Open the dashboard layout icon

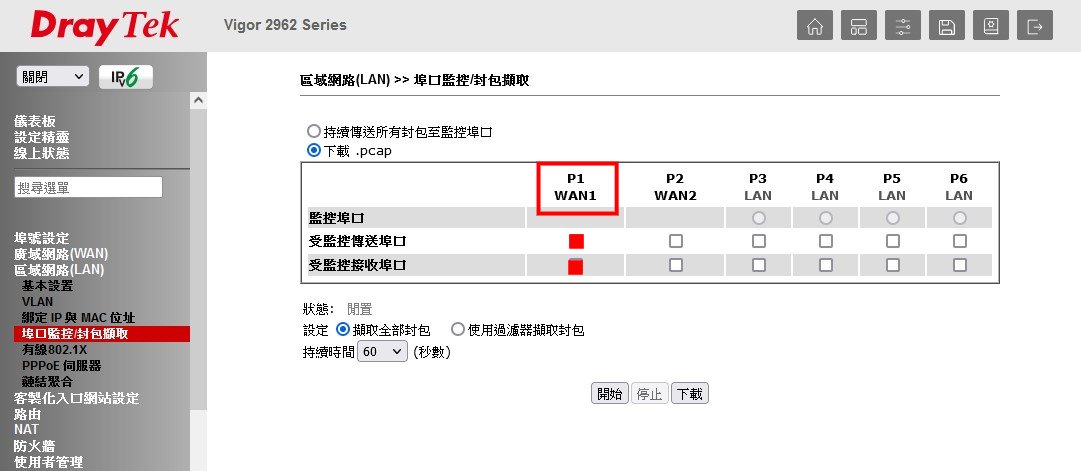click(858, 27)
